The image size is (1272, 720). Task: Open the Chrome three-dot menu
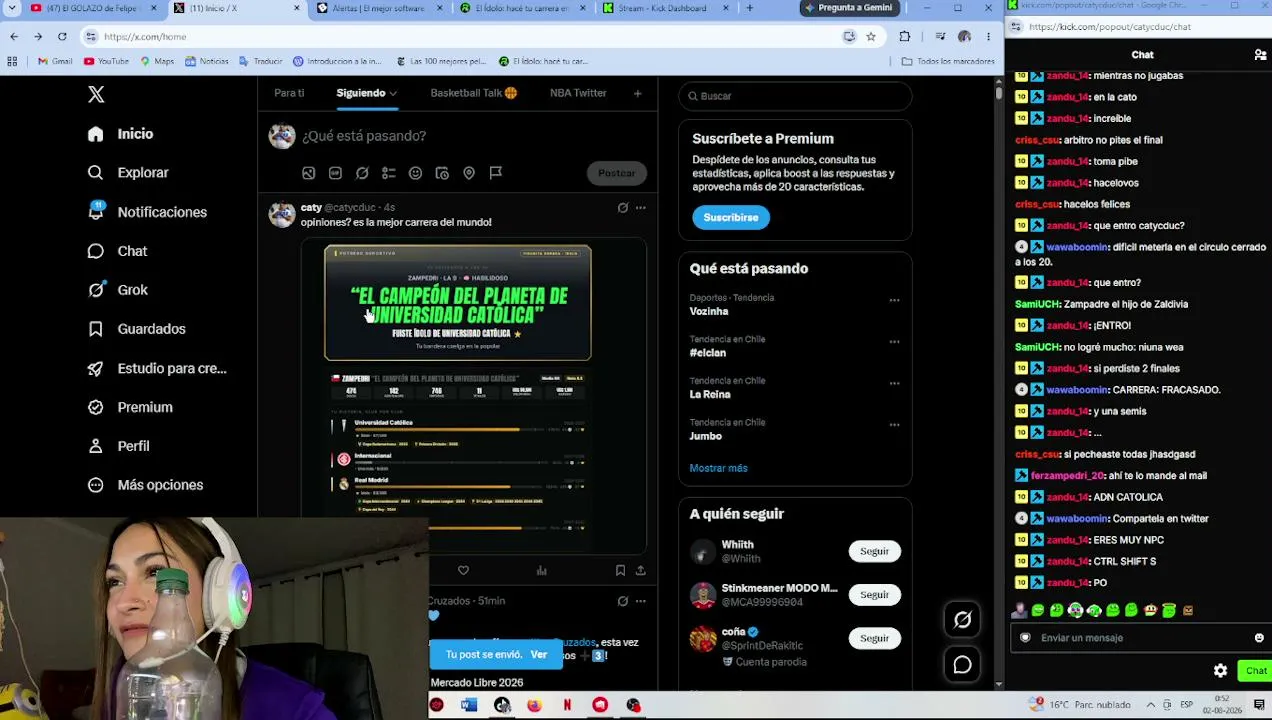click(x=988, y=37)
